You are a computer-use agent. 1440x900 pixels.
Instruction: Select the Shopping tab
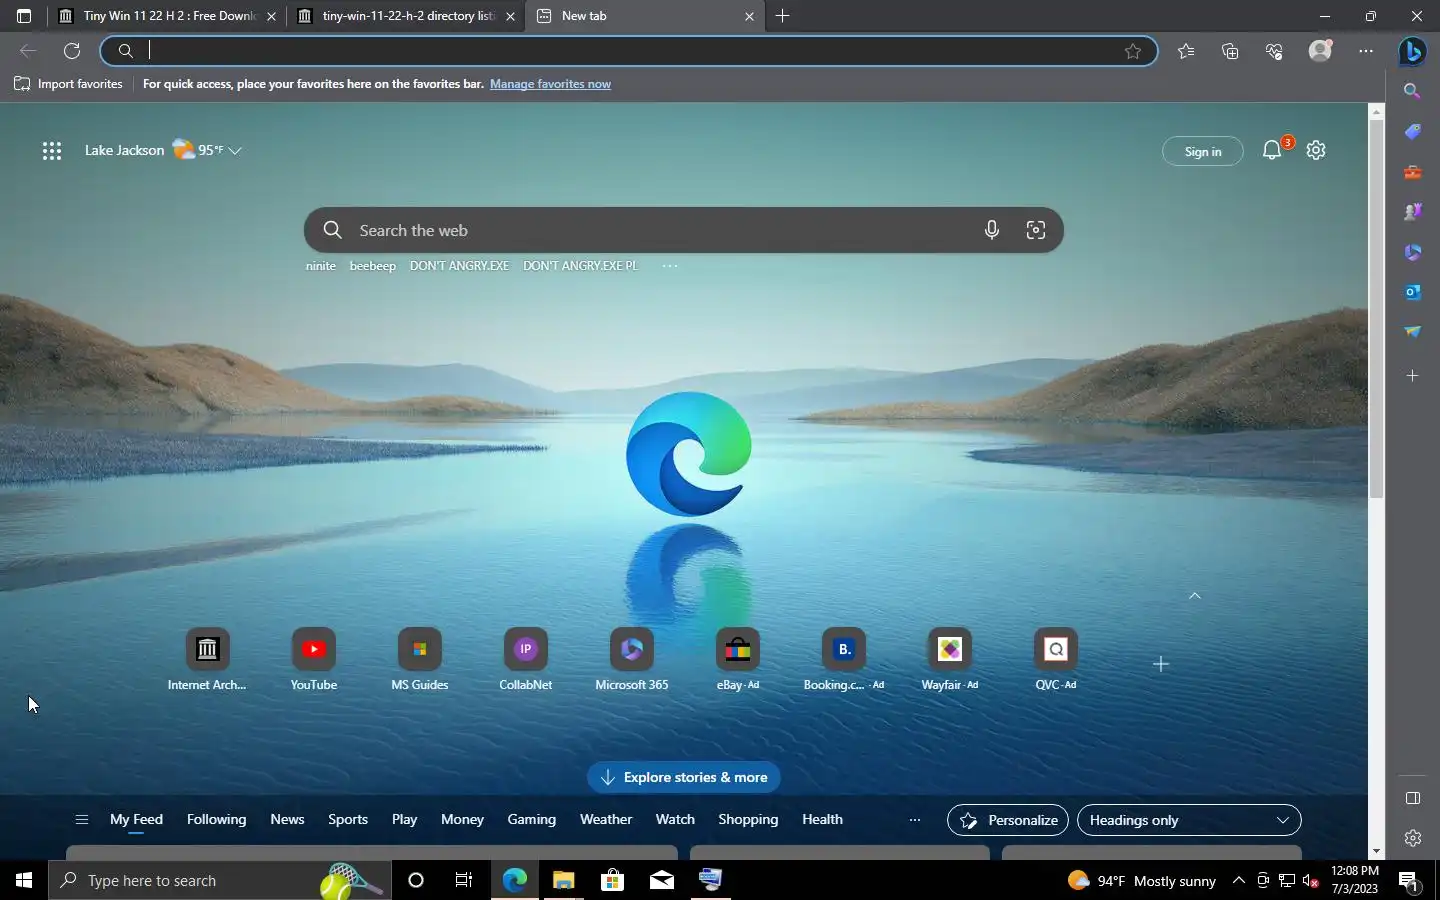coord(748,819)
